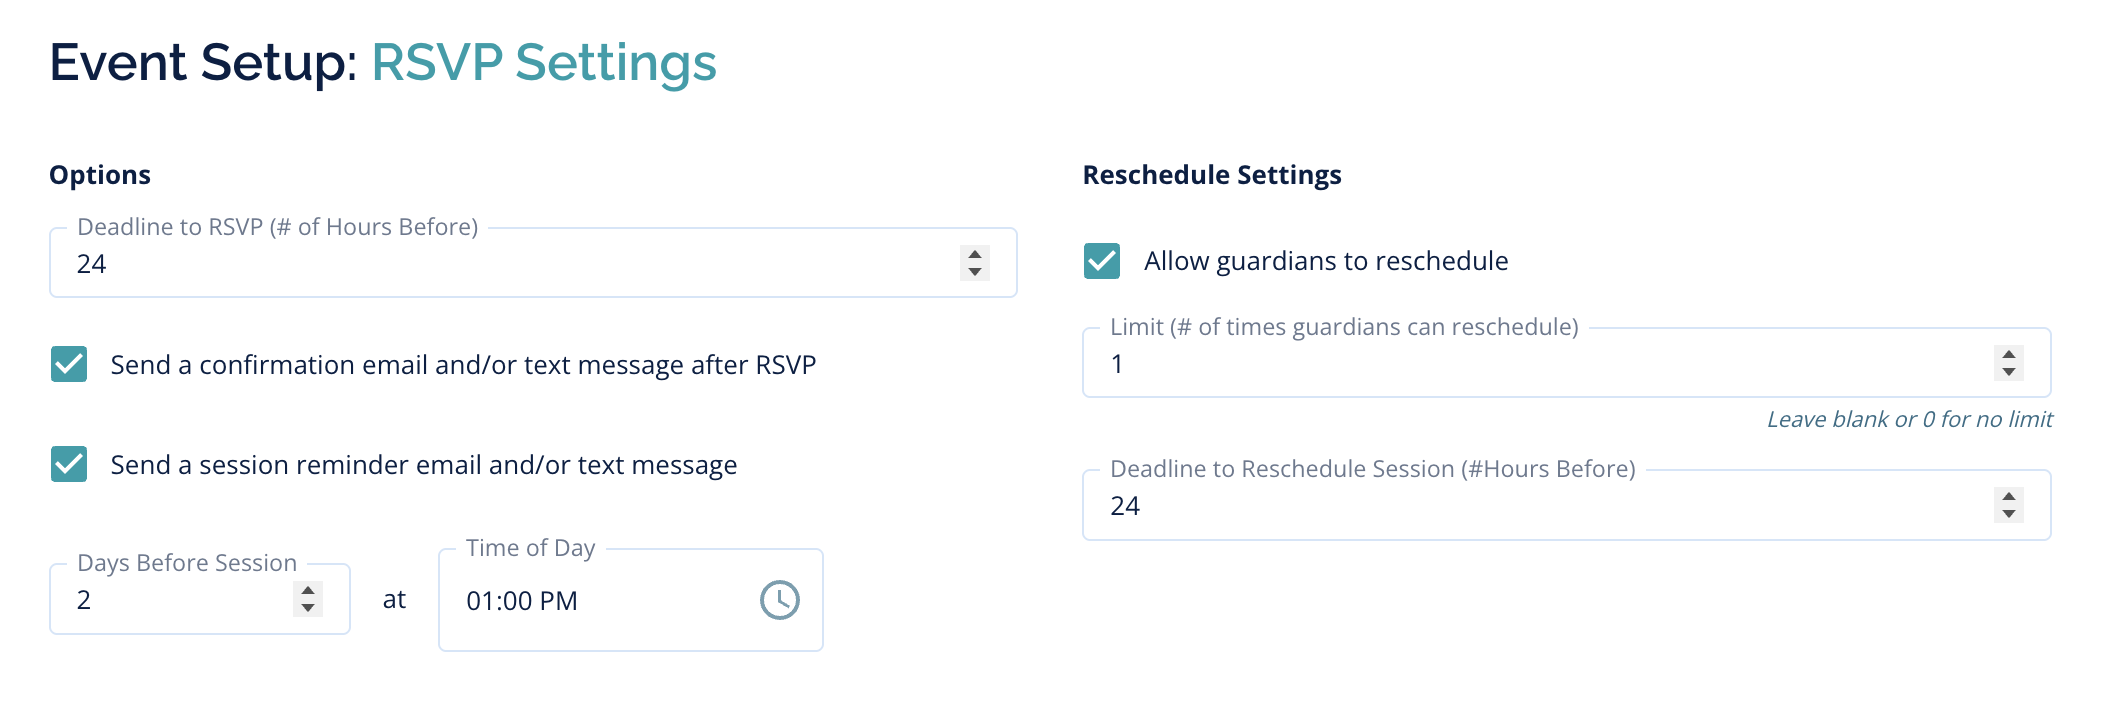Focus the Deadline to RSVP input field

point(500,264)
